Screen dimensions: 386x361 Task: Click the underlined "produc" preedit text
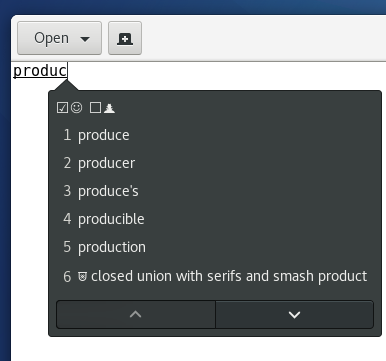coord(40,71)
